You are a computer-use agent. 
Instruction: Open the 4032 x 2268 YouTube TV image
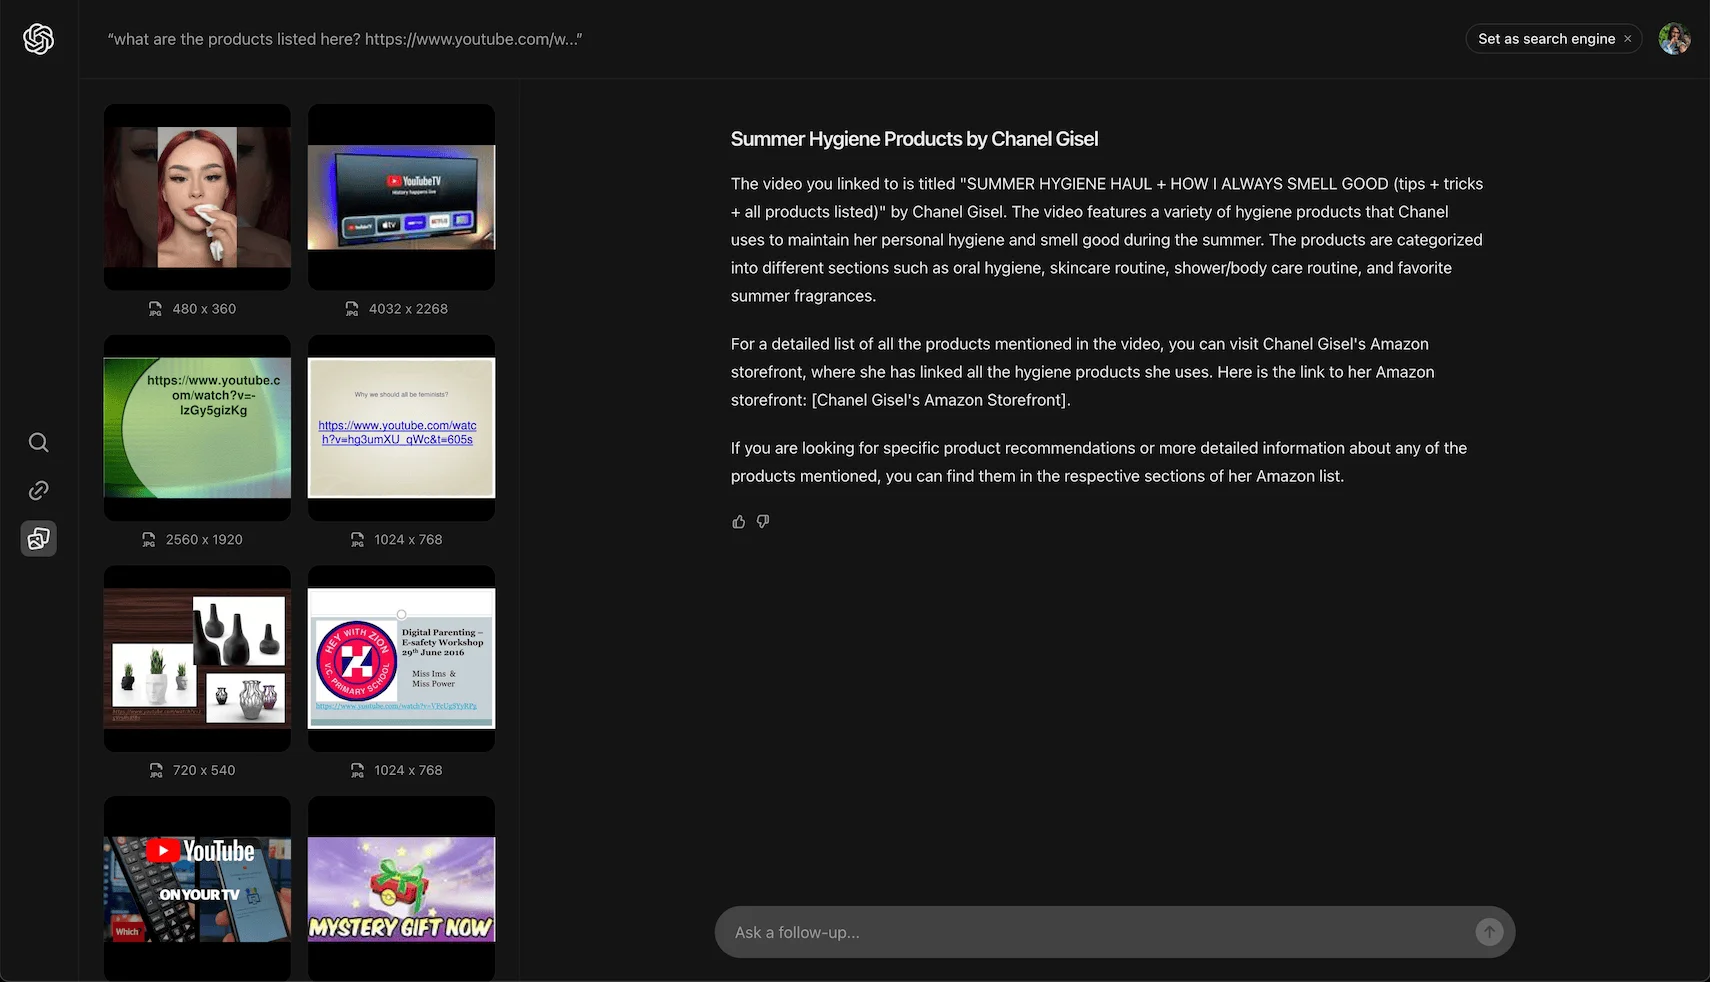pyautogui.click(x=401, y=196)
